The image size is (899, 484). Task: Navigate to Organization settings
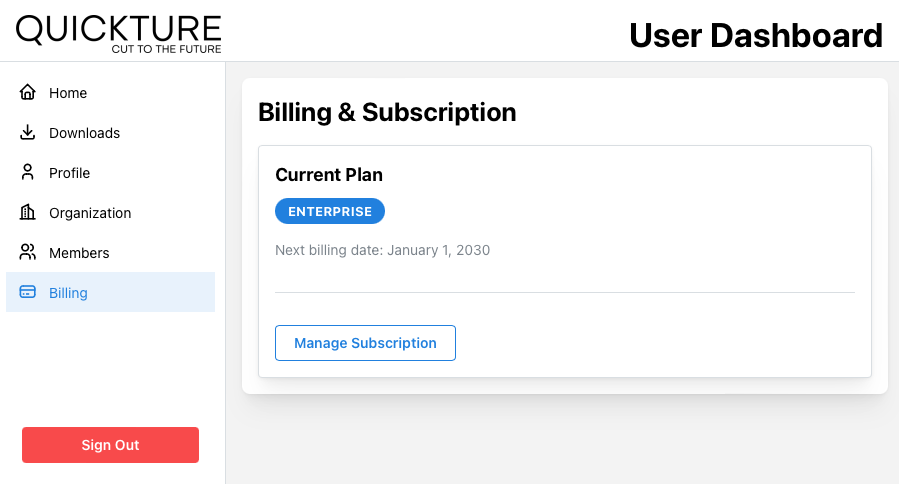tap(111, 213)
